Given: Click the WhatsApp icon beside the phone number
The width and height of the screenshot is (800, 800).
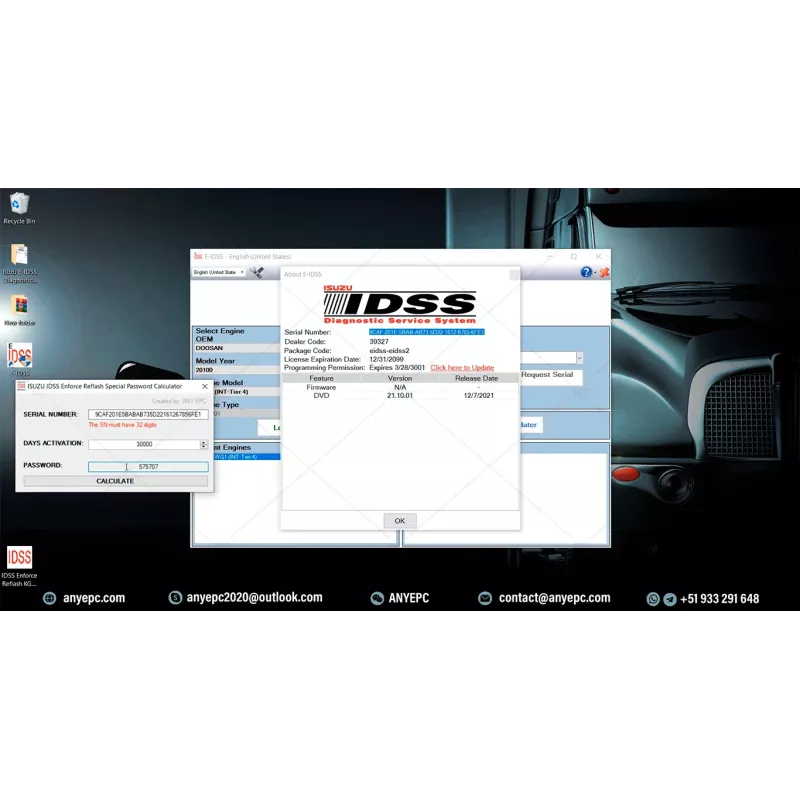Looking at the screenshot, I should [x=650, y=597].
